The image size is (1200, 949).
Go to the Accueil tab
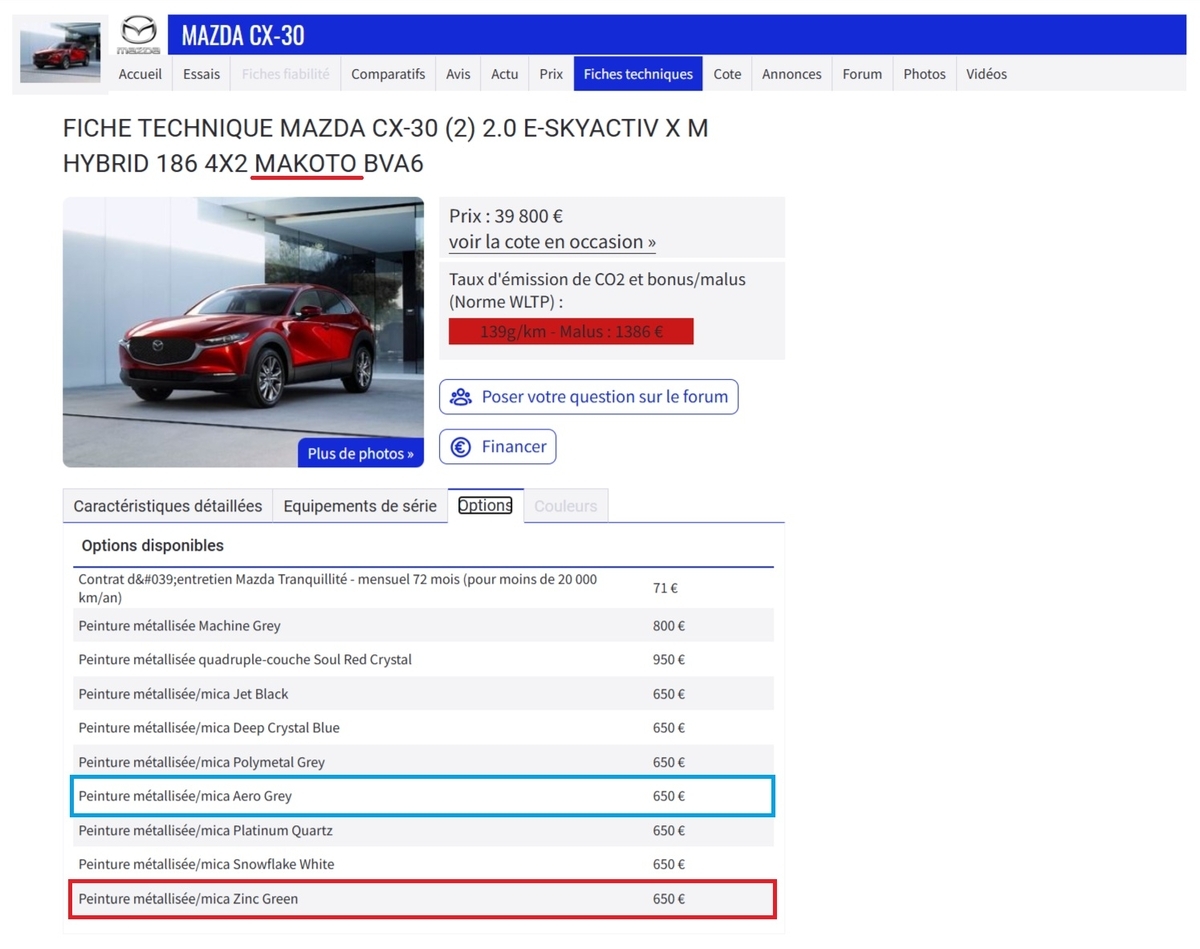pyautogui.click(x=140, y=74)
